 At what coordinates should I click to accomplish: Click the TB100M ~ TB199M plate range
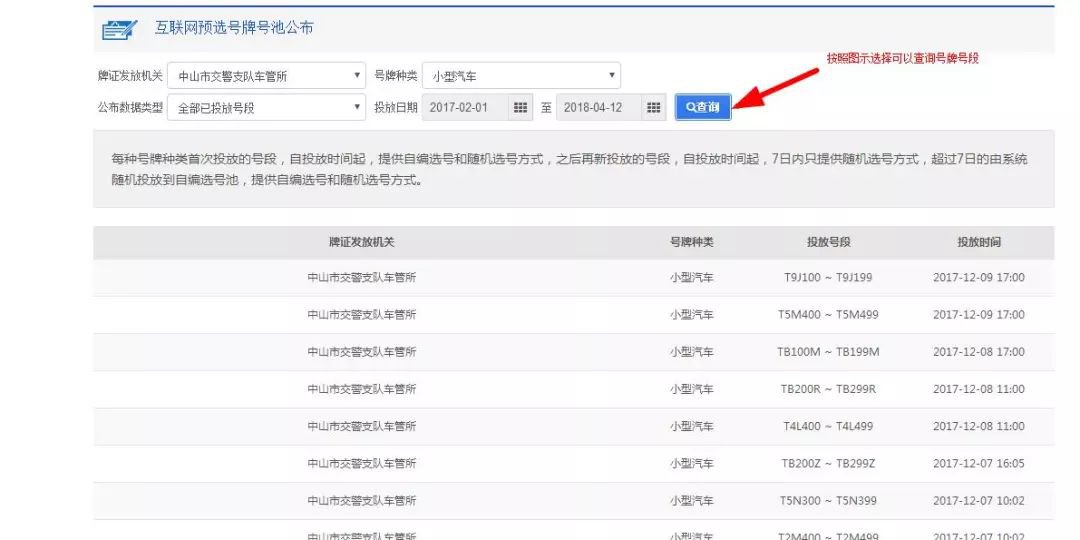pyautogui.click(x=828, y=351)
